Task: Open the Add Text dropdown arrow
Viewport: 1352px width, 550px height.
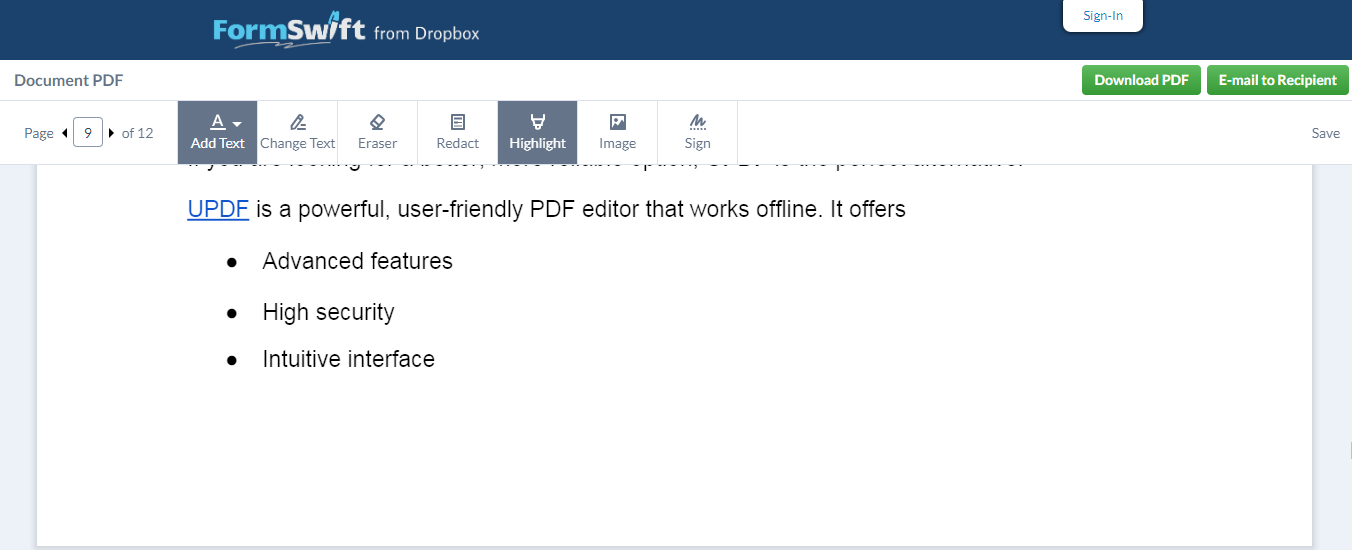Action: point(237,124)
